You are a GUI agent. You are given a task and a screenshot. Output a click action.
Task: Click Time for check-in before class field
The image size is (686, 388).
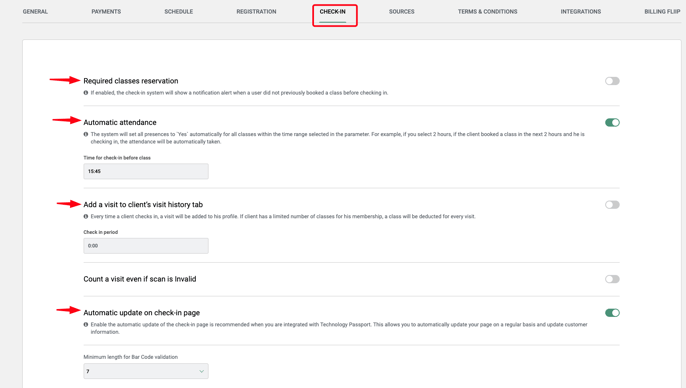(146, 171)
